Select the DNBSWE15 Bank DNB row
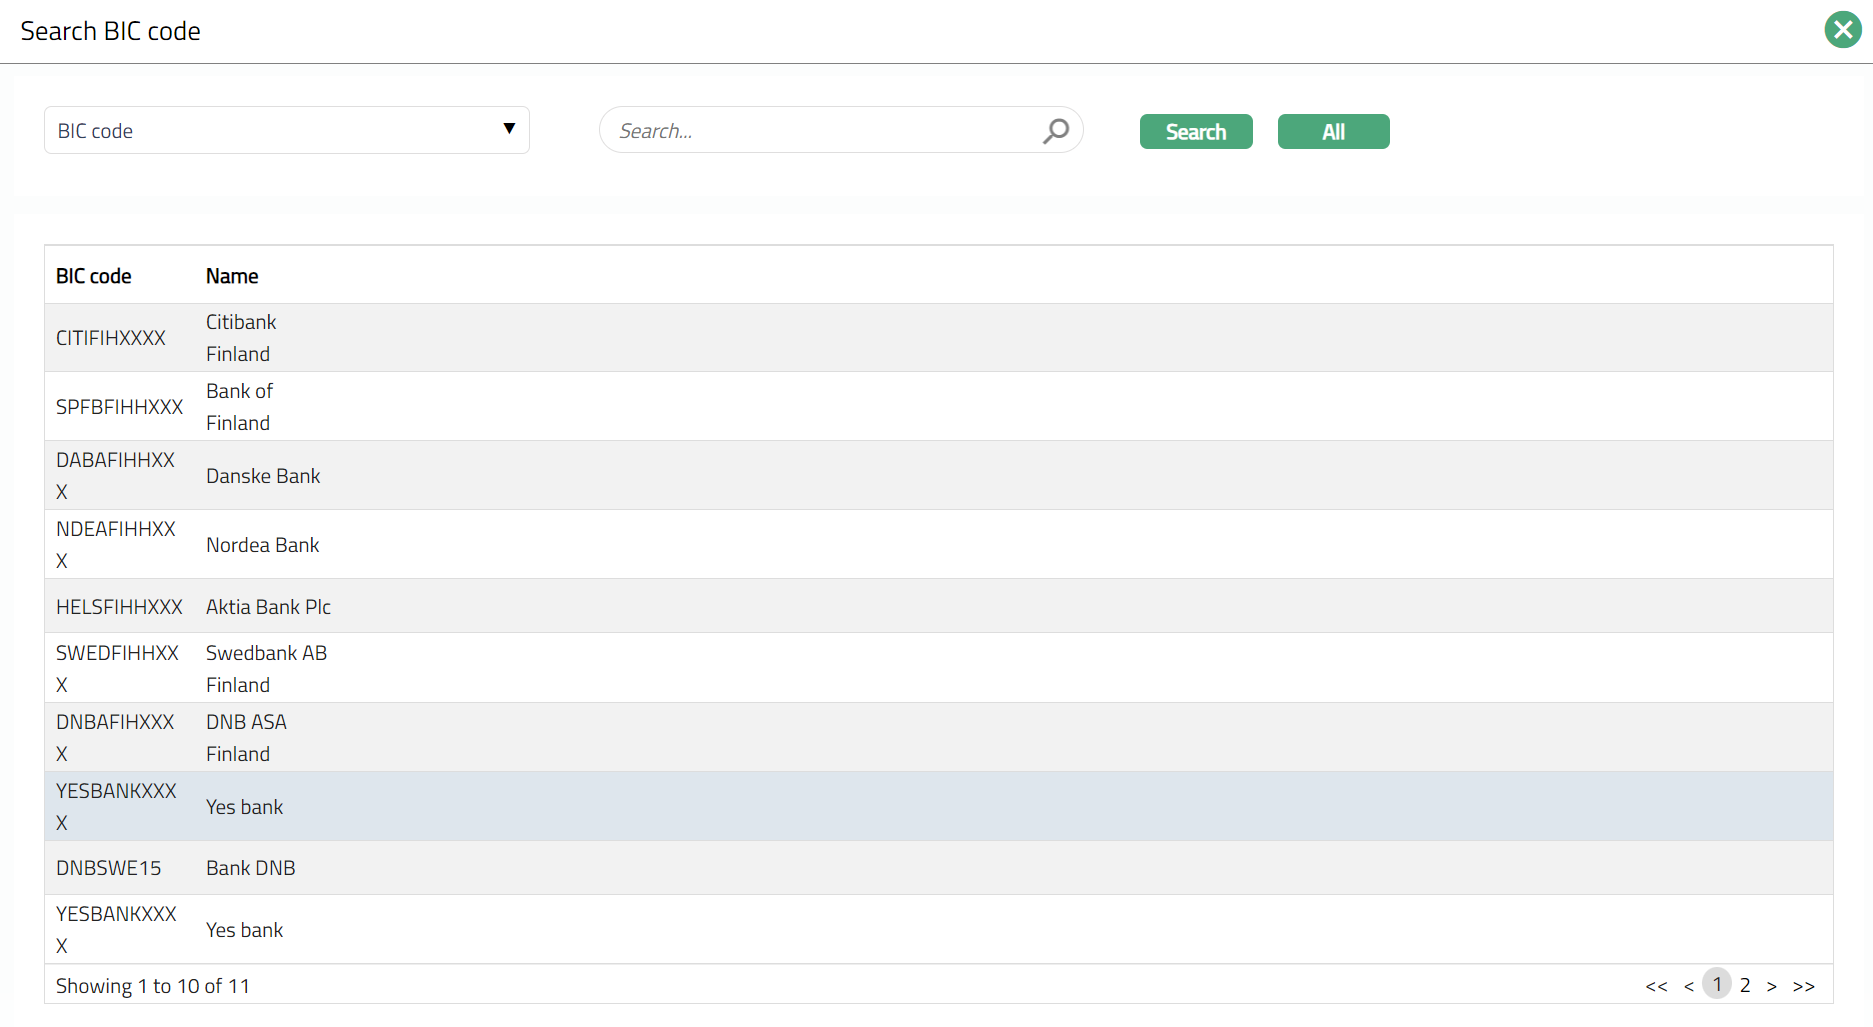 250,868
